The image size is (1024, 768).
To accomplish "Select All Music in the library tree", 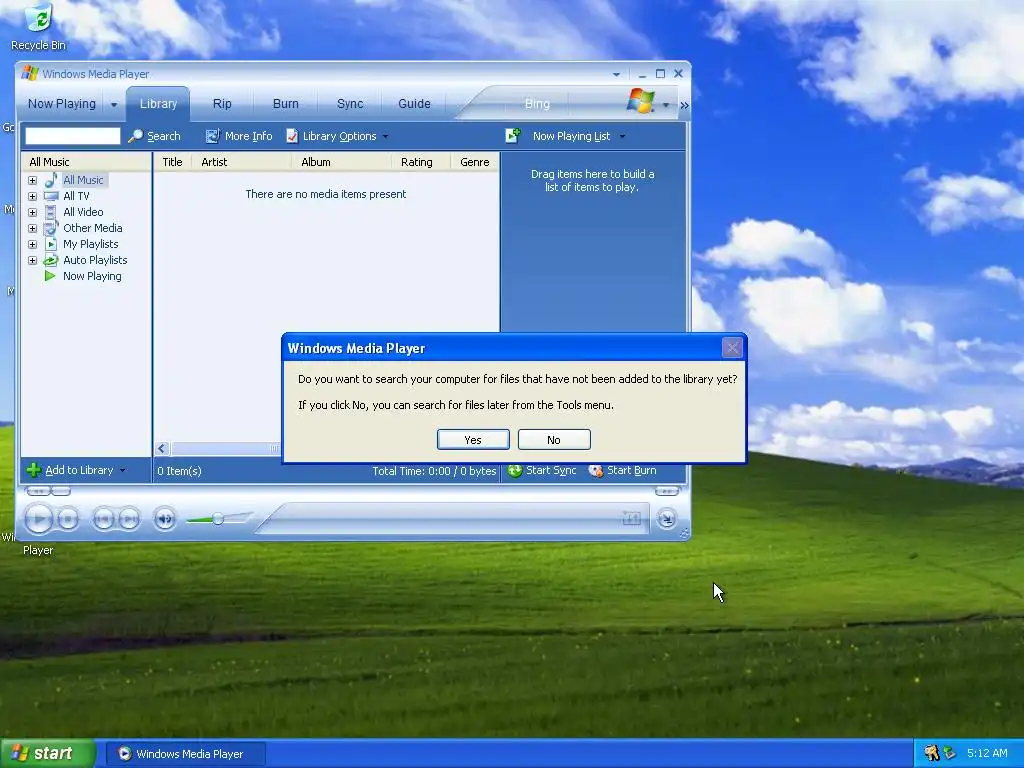I will click(x=83, y=180).
